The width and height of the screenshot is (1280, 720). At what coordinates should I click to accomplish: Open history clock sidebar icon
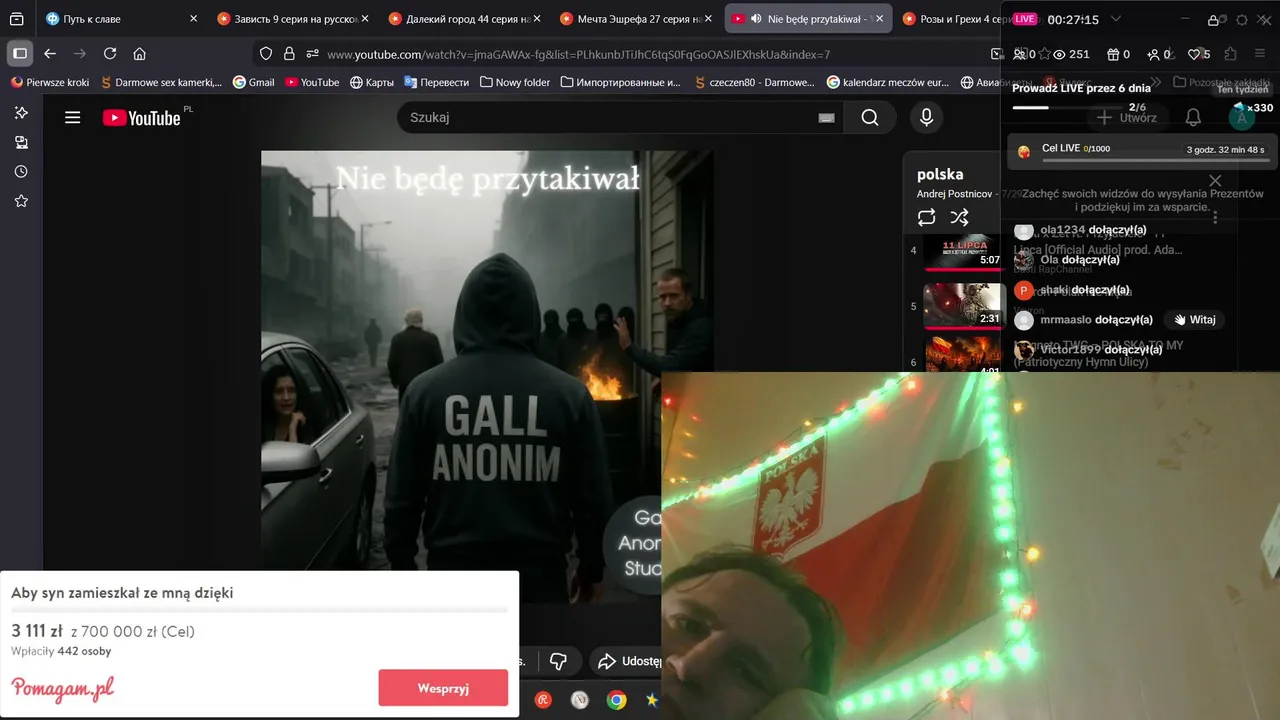(x=21, y=172)
